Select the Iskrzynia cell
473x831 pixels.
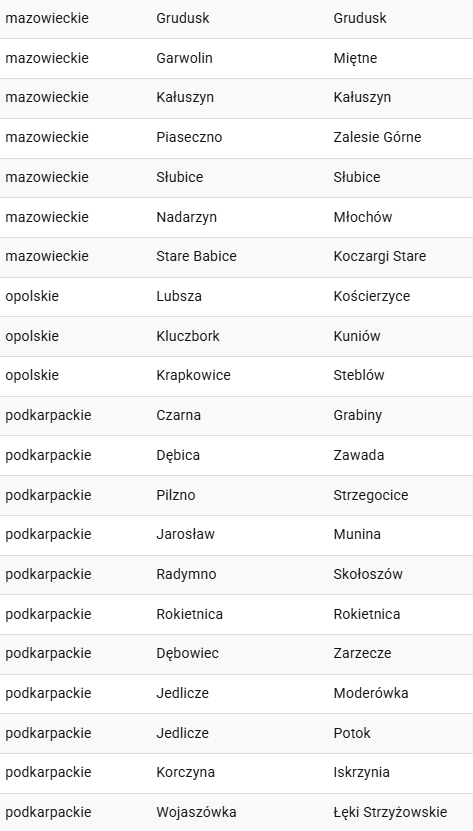click(x=361, y=773)
